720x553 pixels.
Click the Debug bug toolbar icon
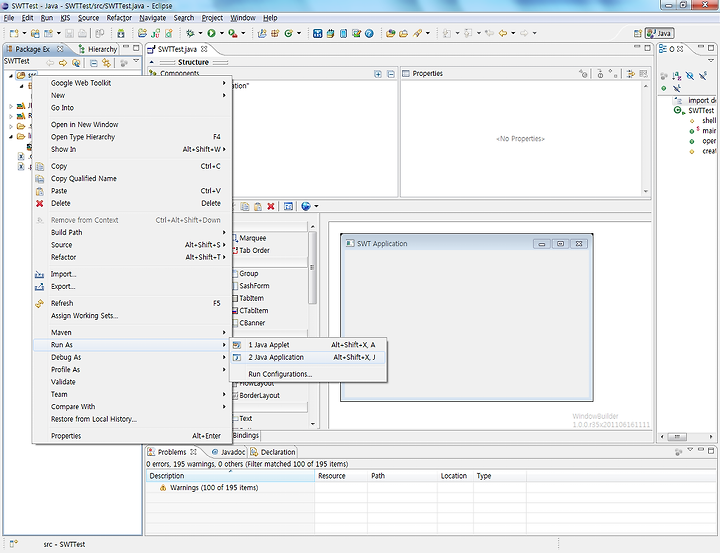pyautogui.click(x=190, y=33)
